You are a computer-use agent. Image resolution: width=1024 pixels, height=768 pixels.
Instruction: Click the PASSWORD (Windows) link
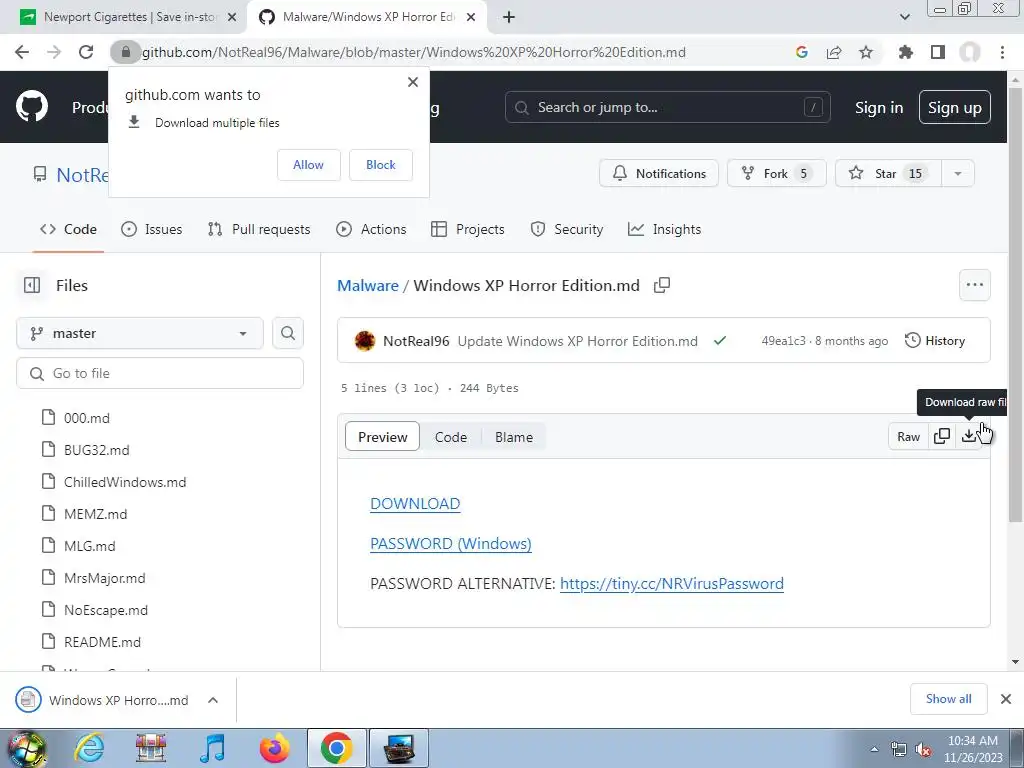(x=451, y=543)
